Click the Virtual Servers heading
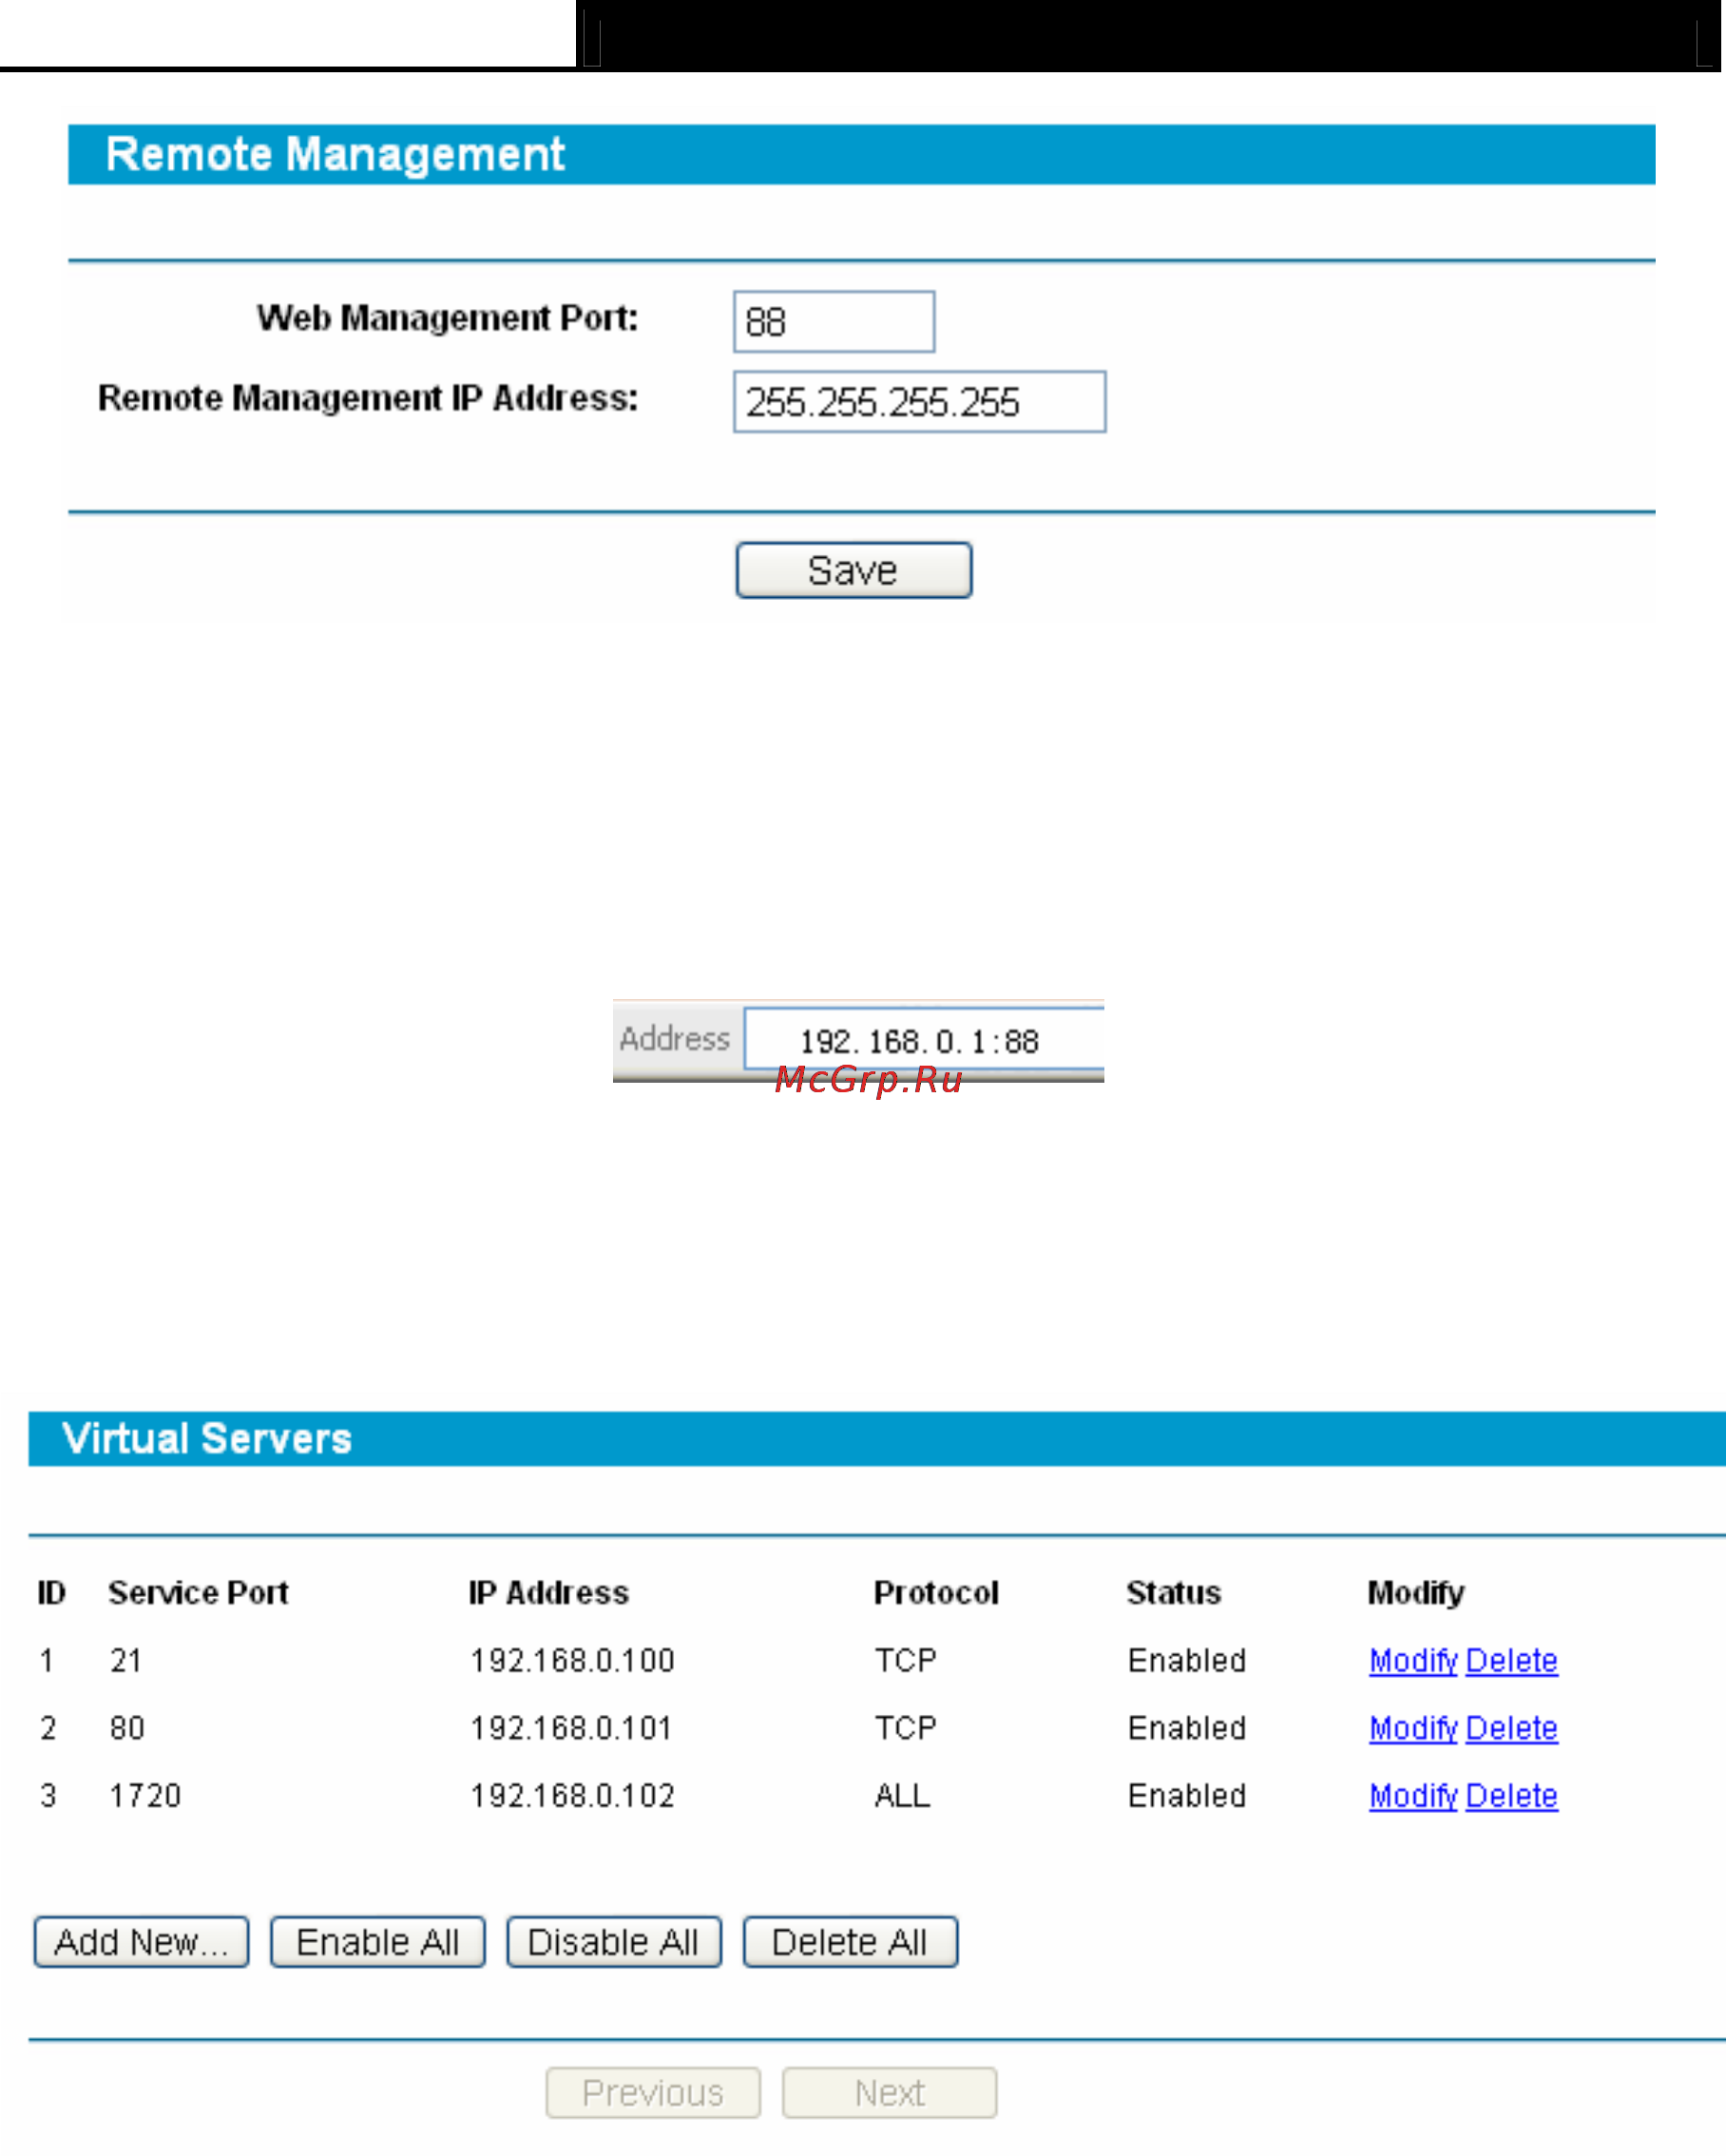This screenshot has width=1726, height=2156. pos(207,1438)
